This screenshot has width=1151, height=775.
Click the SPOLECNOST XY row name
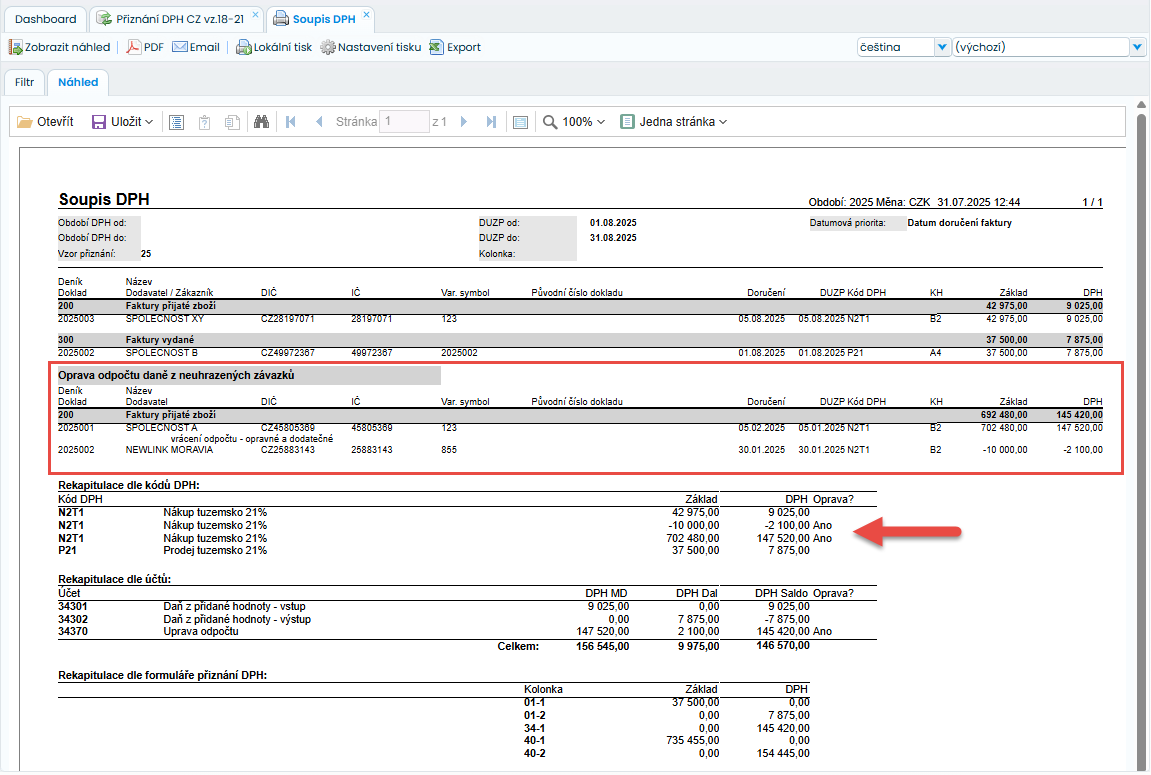tap(164, 319)
